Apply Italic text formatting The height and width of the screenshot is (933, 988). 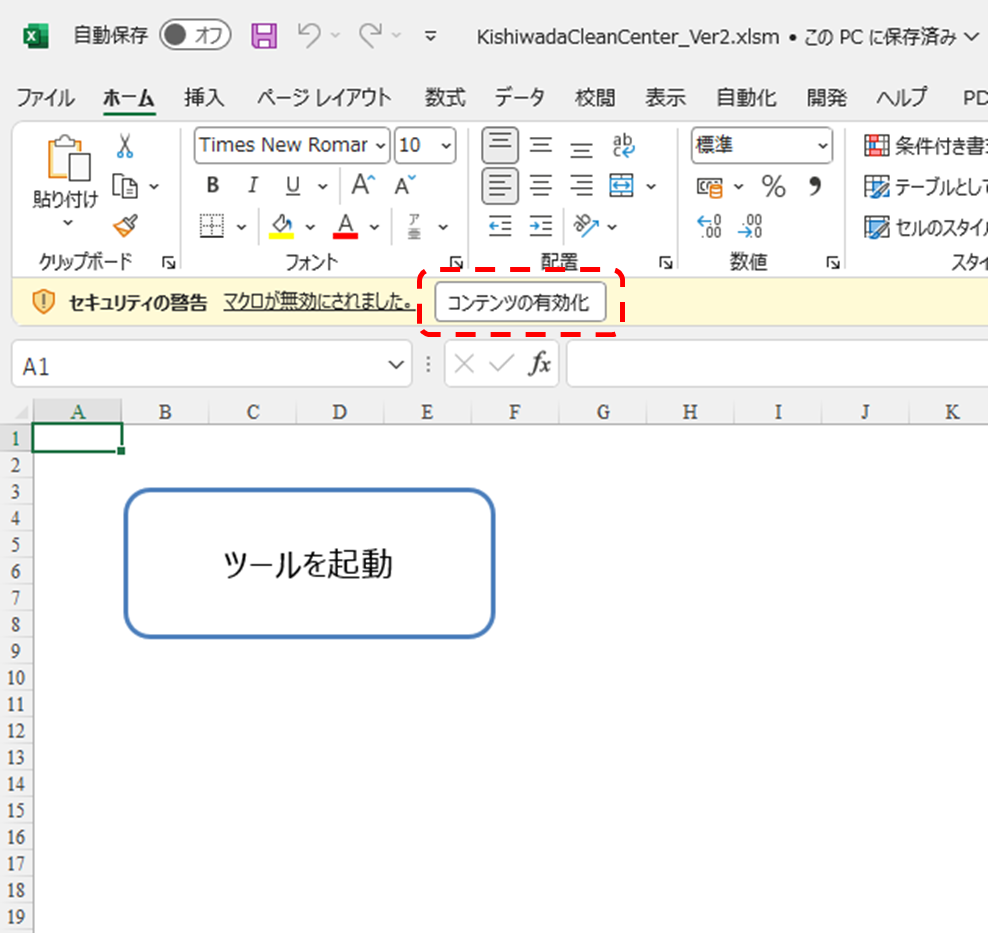pyautogui.click(x=252, y=186)
